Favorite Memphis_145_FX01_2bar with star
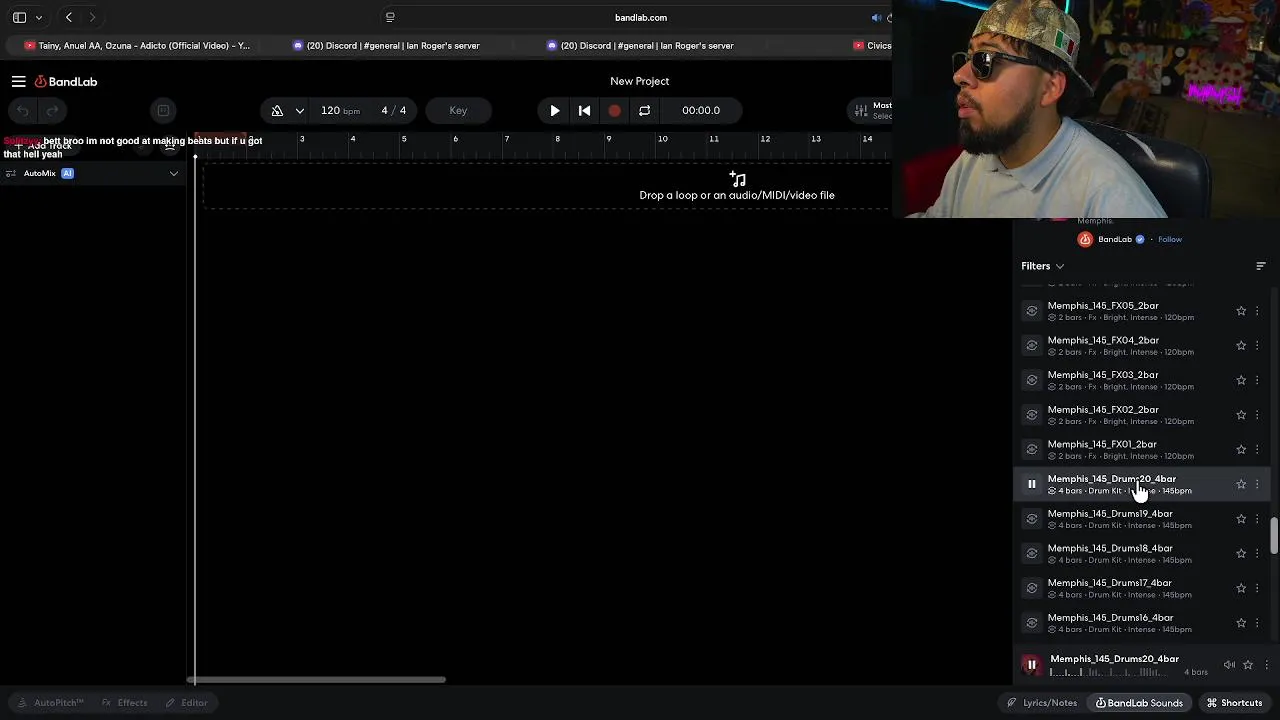The width and height of the screenshot is (1280, 720). click(1241, 450)
